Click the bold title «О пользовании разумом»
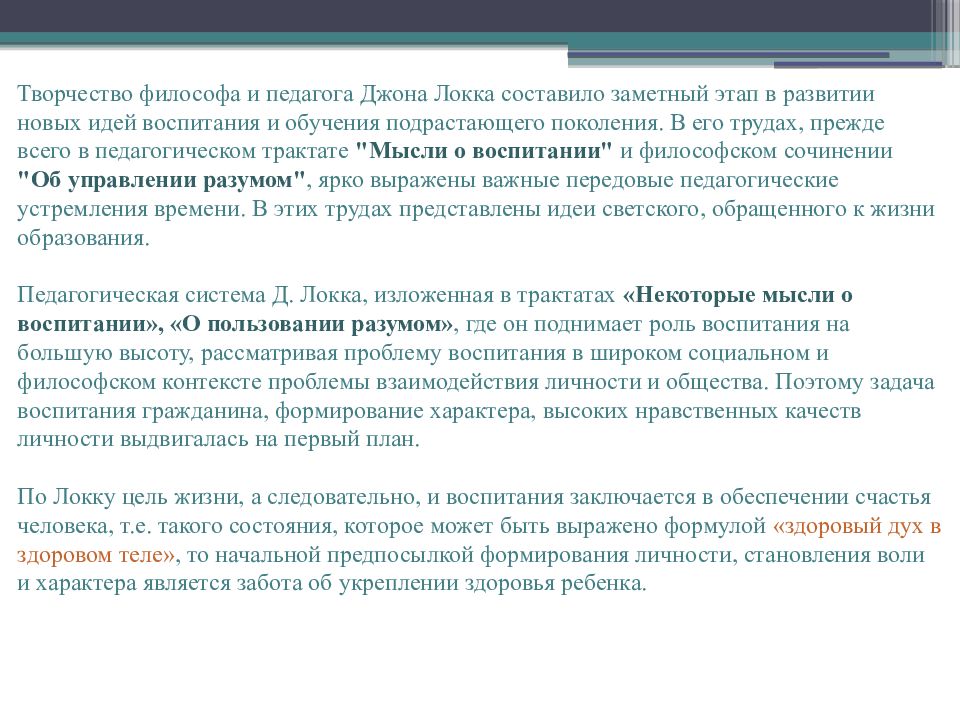The width and height of the screenshot is (960, 720). click(313, 325)
